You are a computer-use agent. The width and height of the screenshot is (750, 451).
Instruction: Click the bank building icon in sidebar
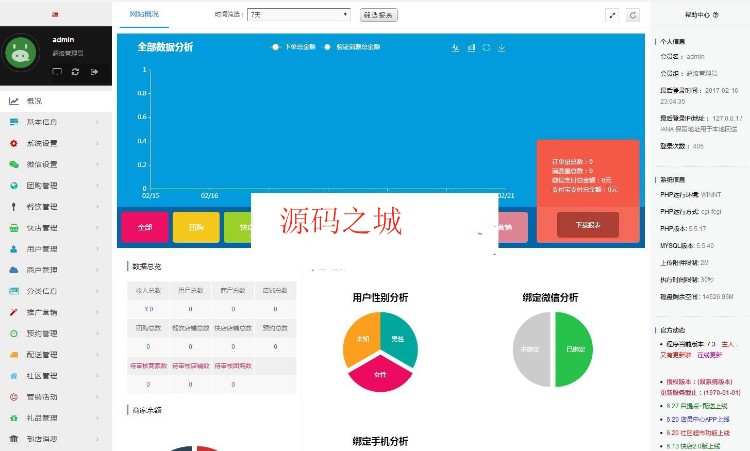point(14,439)
